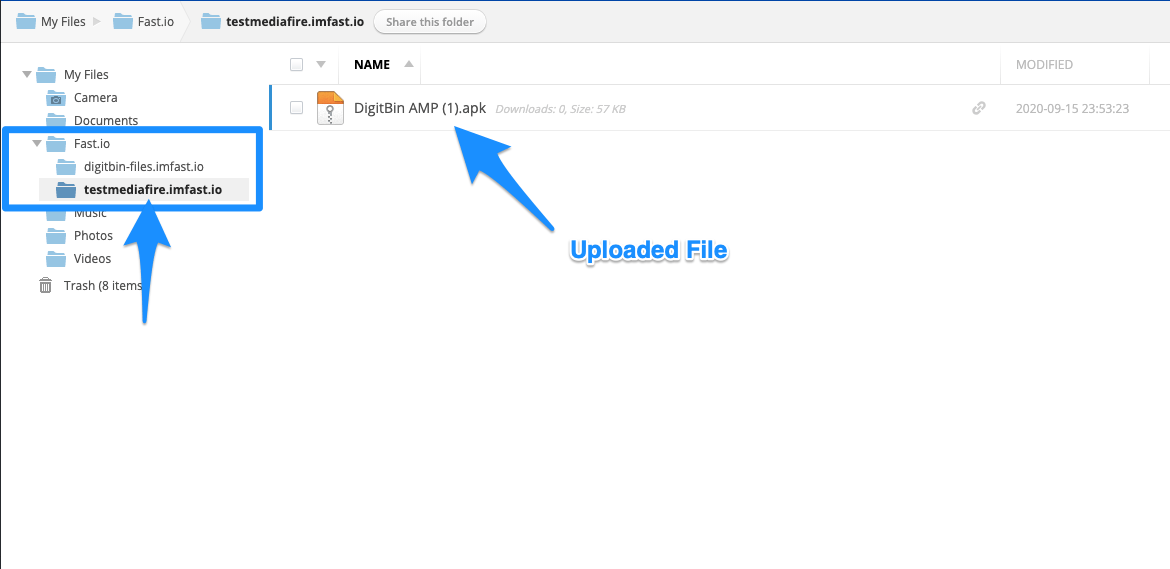Click testmediafire breadcrumb folder icon
Viewport: 1170px width, 569px height.
click(211, 22)
